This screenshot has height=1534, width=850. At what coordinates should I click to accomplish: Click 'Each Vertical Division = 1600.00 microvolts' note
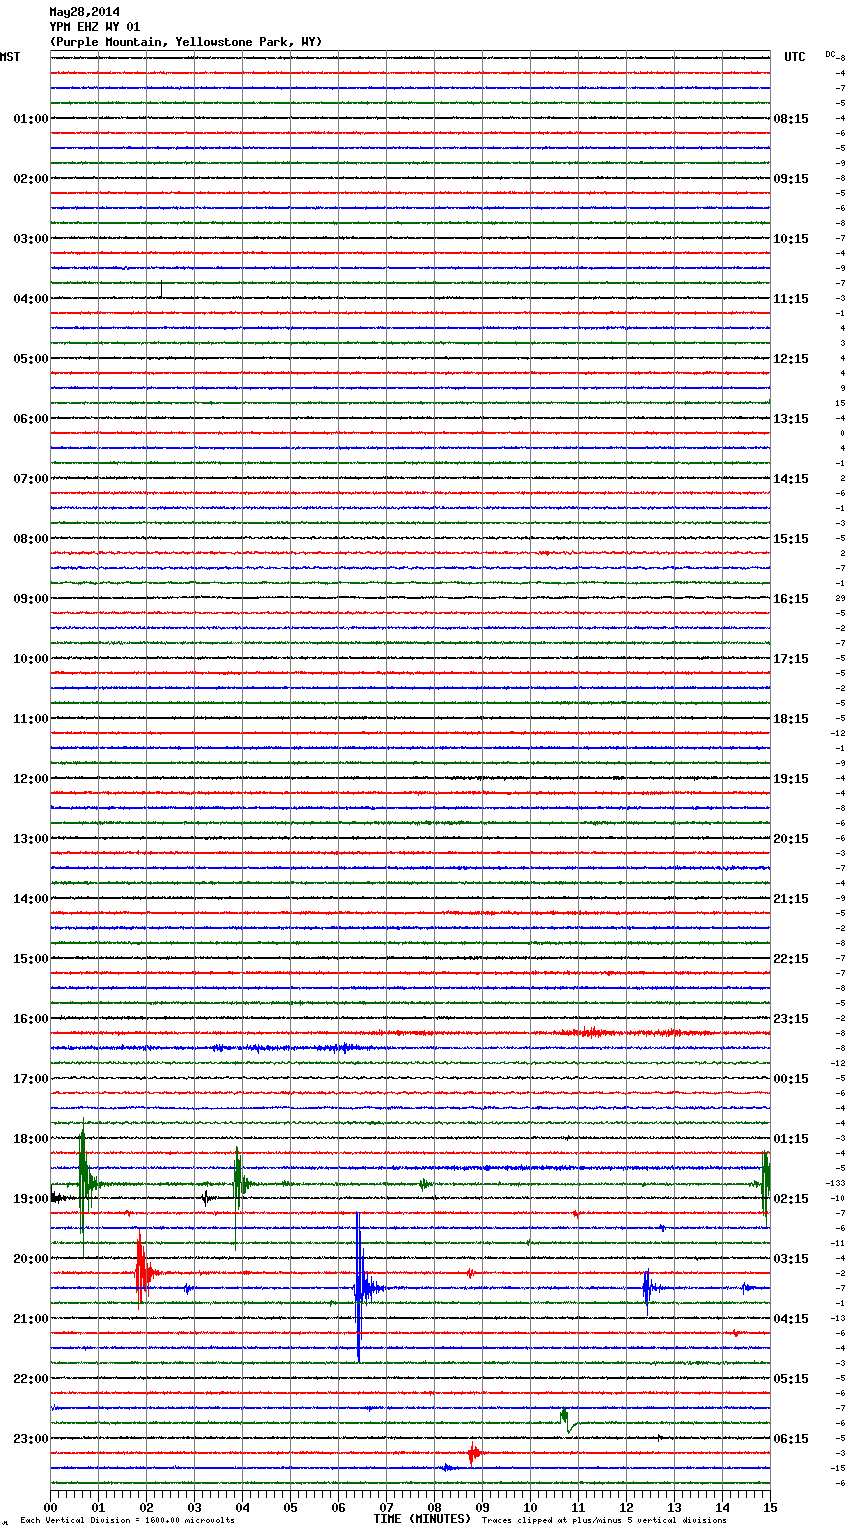click(127, 1521)
